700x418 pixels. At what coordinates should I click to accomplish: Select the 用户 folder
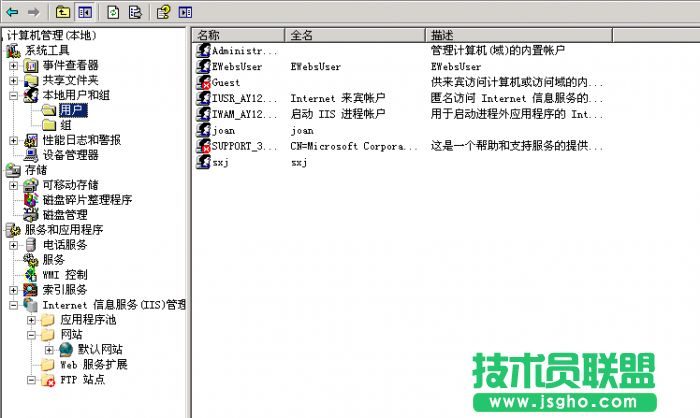coord(72,110)
